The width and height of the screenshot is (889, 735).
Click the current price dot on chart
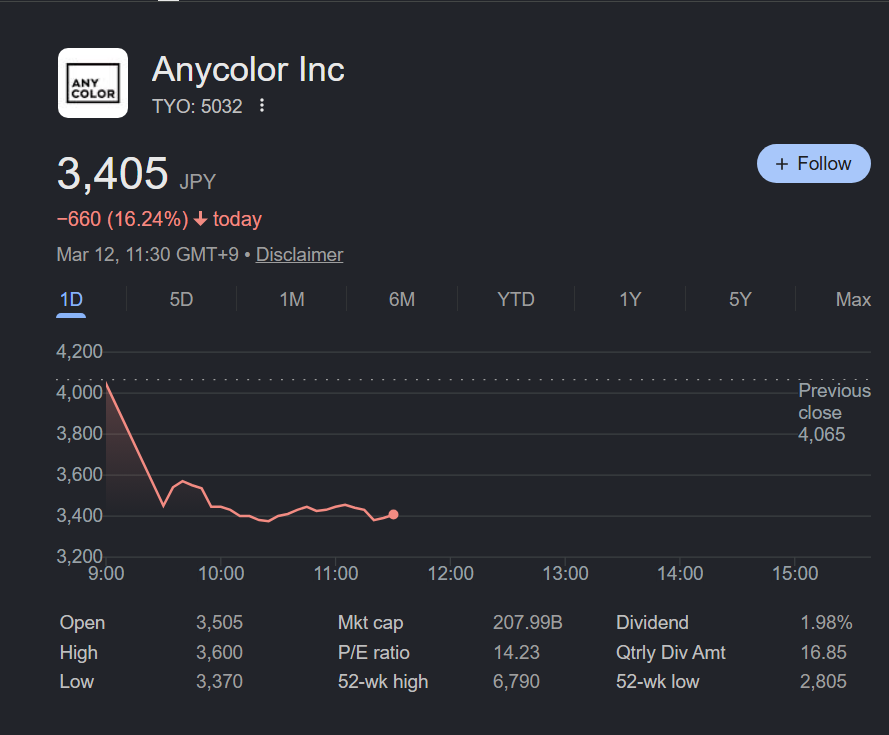pos(393,514)
